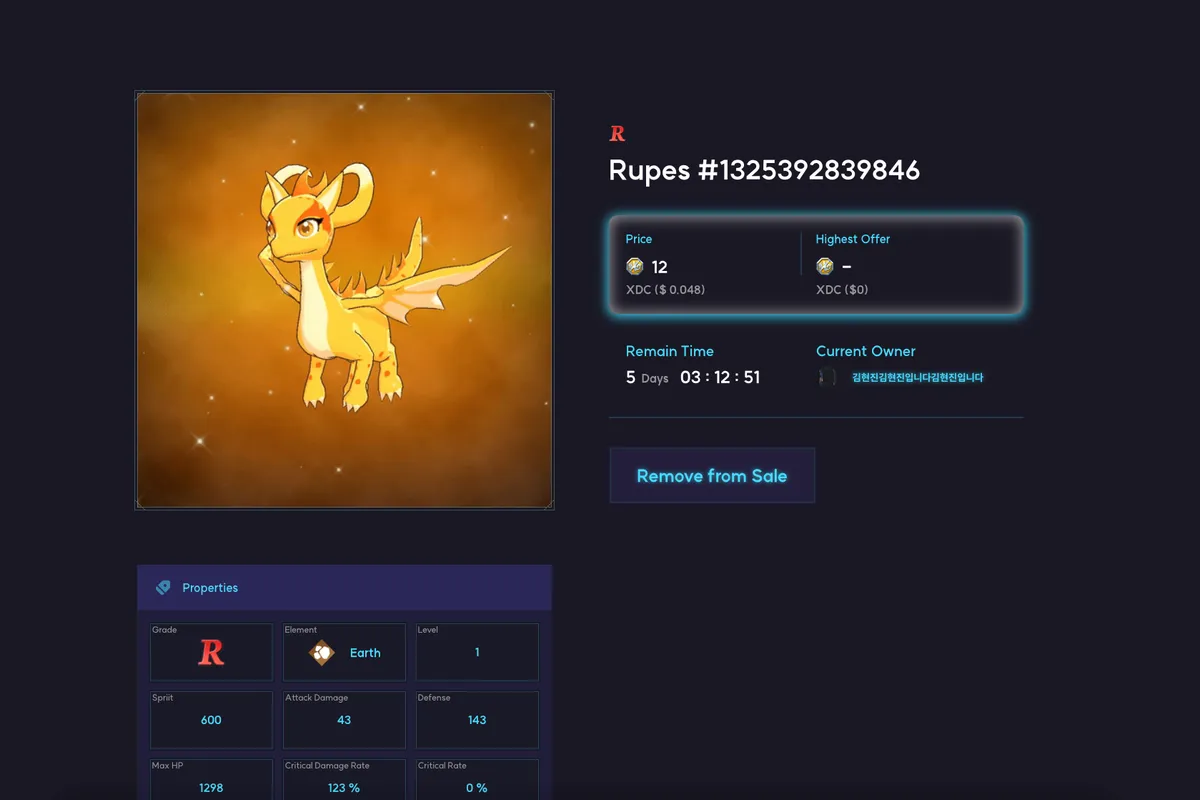Click the XDC coin icon beside price 12

click(x=634, y=266)
